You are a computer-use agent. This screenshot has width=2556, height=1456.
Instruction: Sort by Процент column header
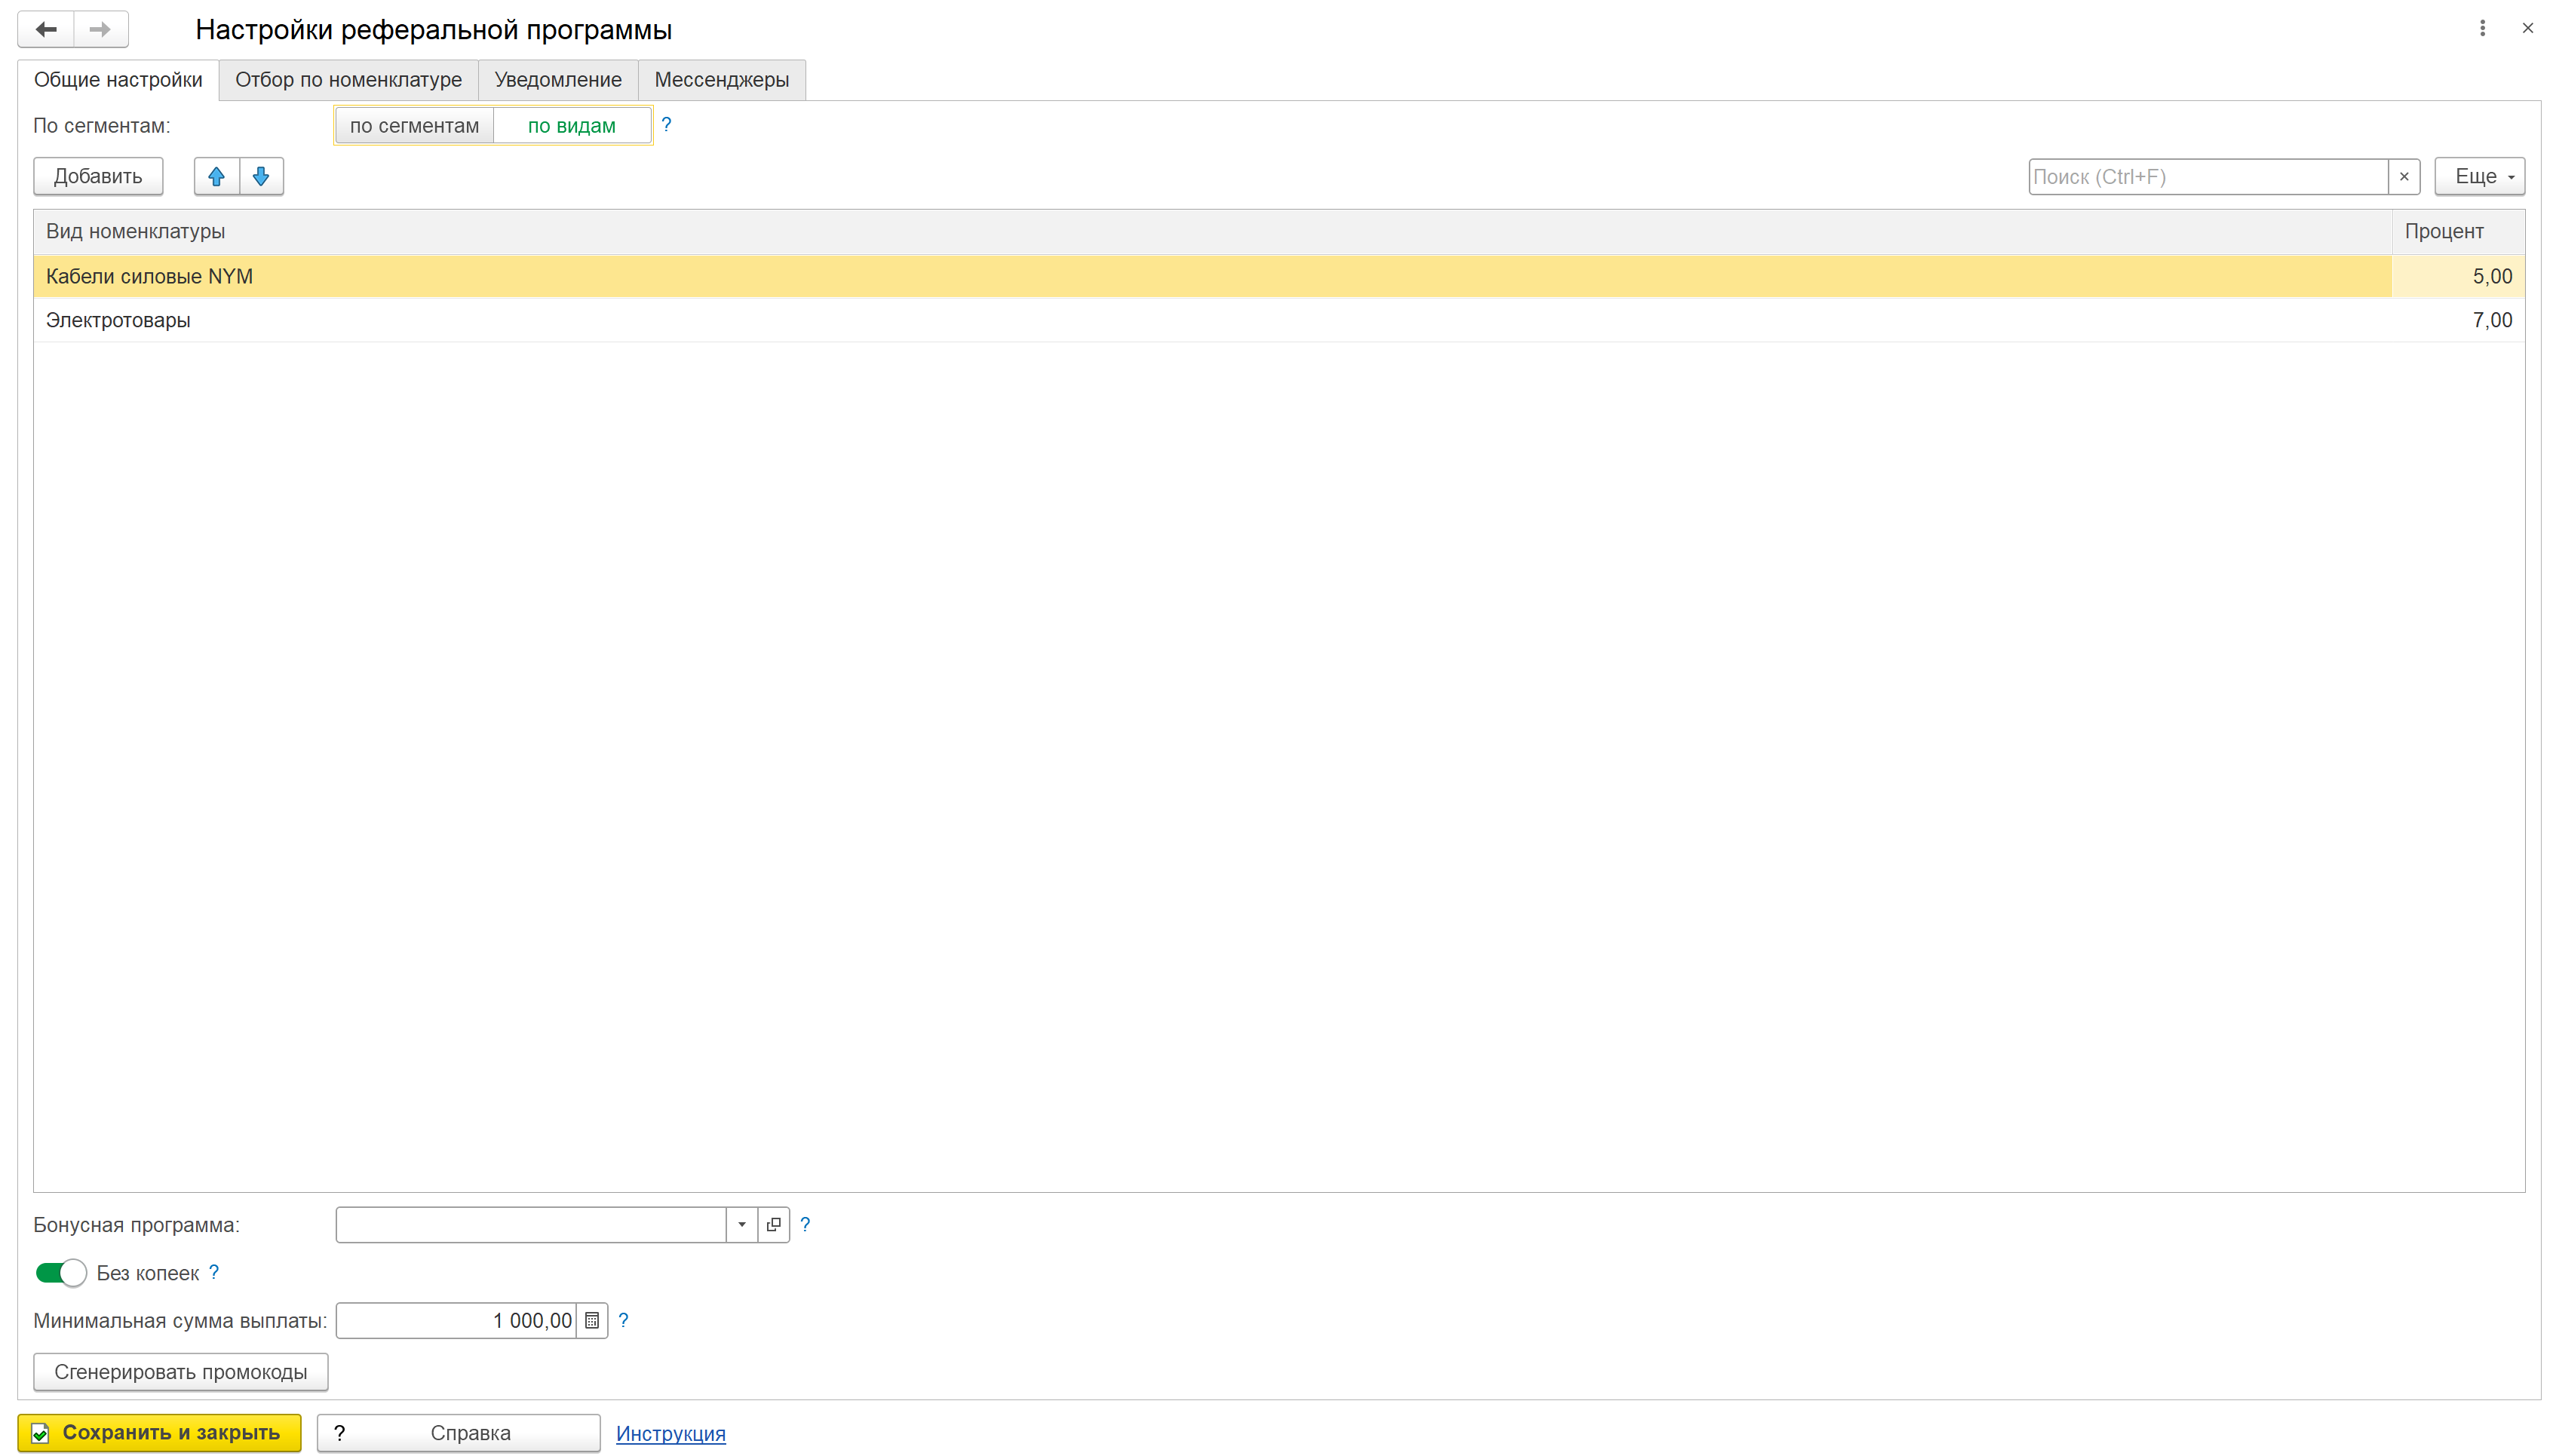click(x=2458, y=231)
